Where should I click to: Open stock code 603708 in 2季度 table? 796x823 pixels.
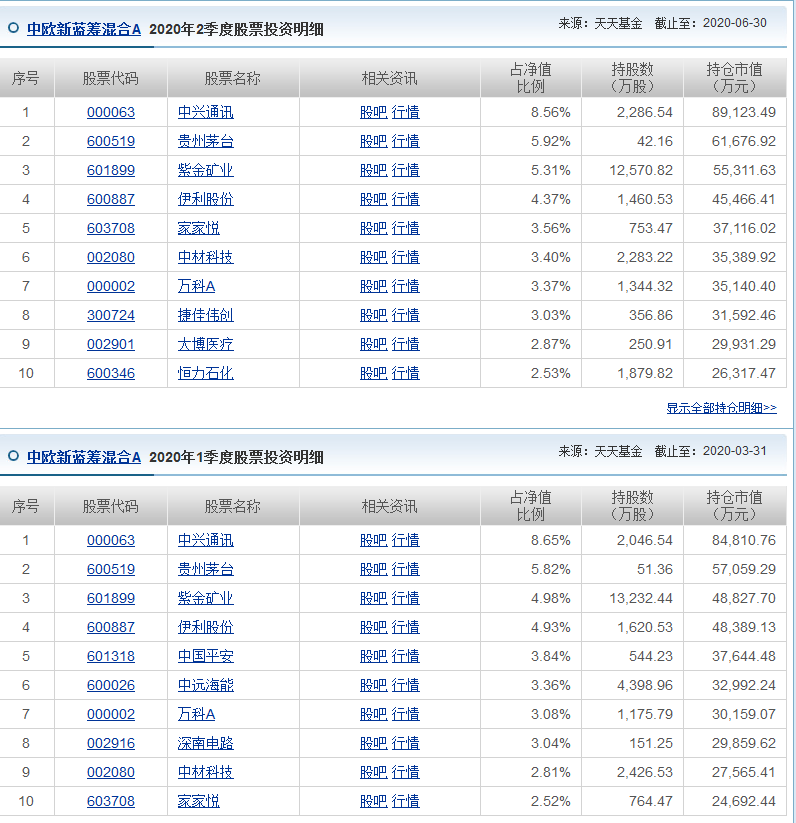point(111,228)
